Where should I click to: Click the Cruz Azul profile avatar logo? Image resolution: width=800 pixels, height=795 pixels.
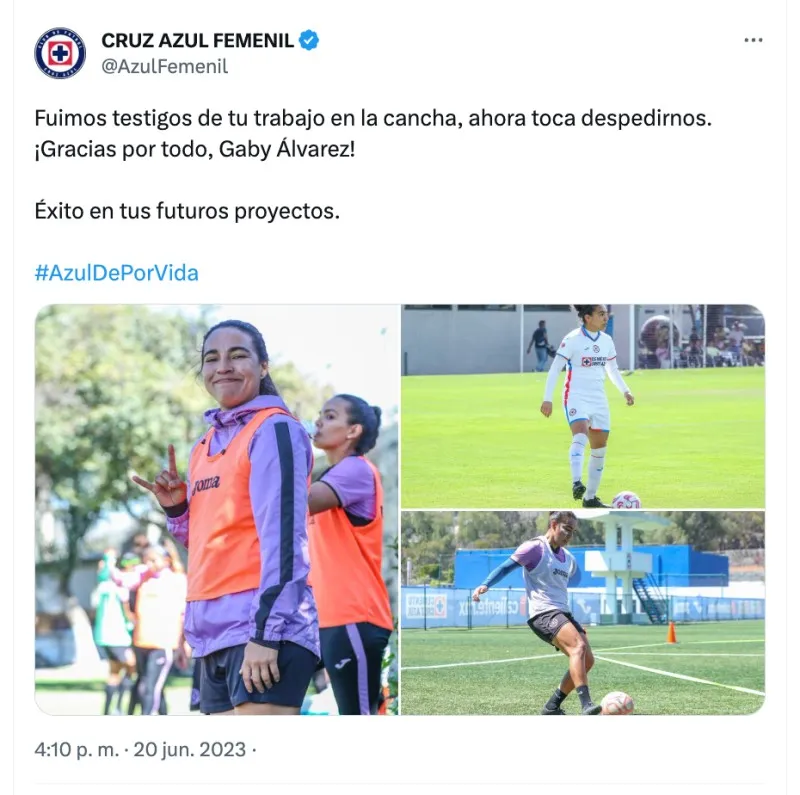[60, 53]
